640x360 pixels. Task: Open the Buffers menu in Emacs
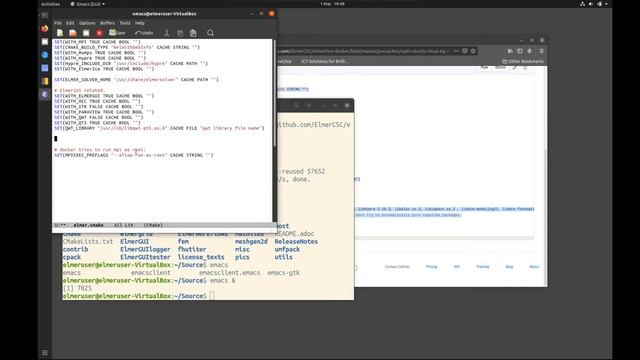(107, 23)
